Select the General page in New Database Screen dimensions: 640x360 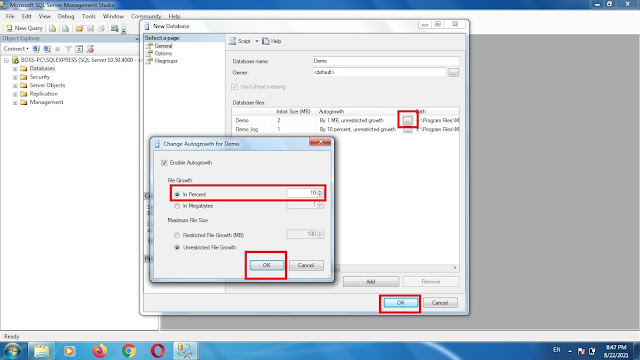click(163, 46)
